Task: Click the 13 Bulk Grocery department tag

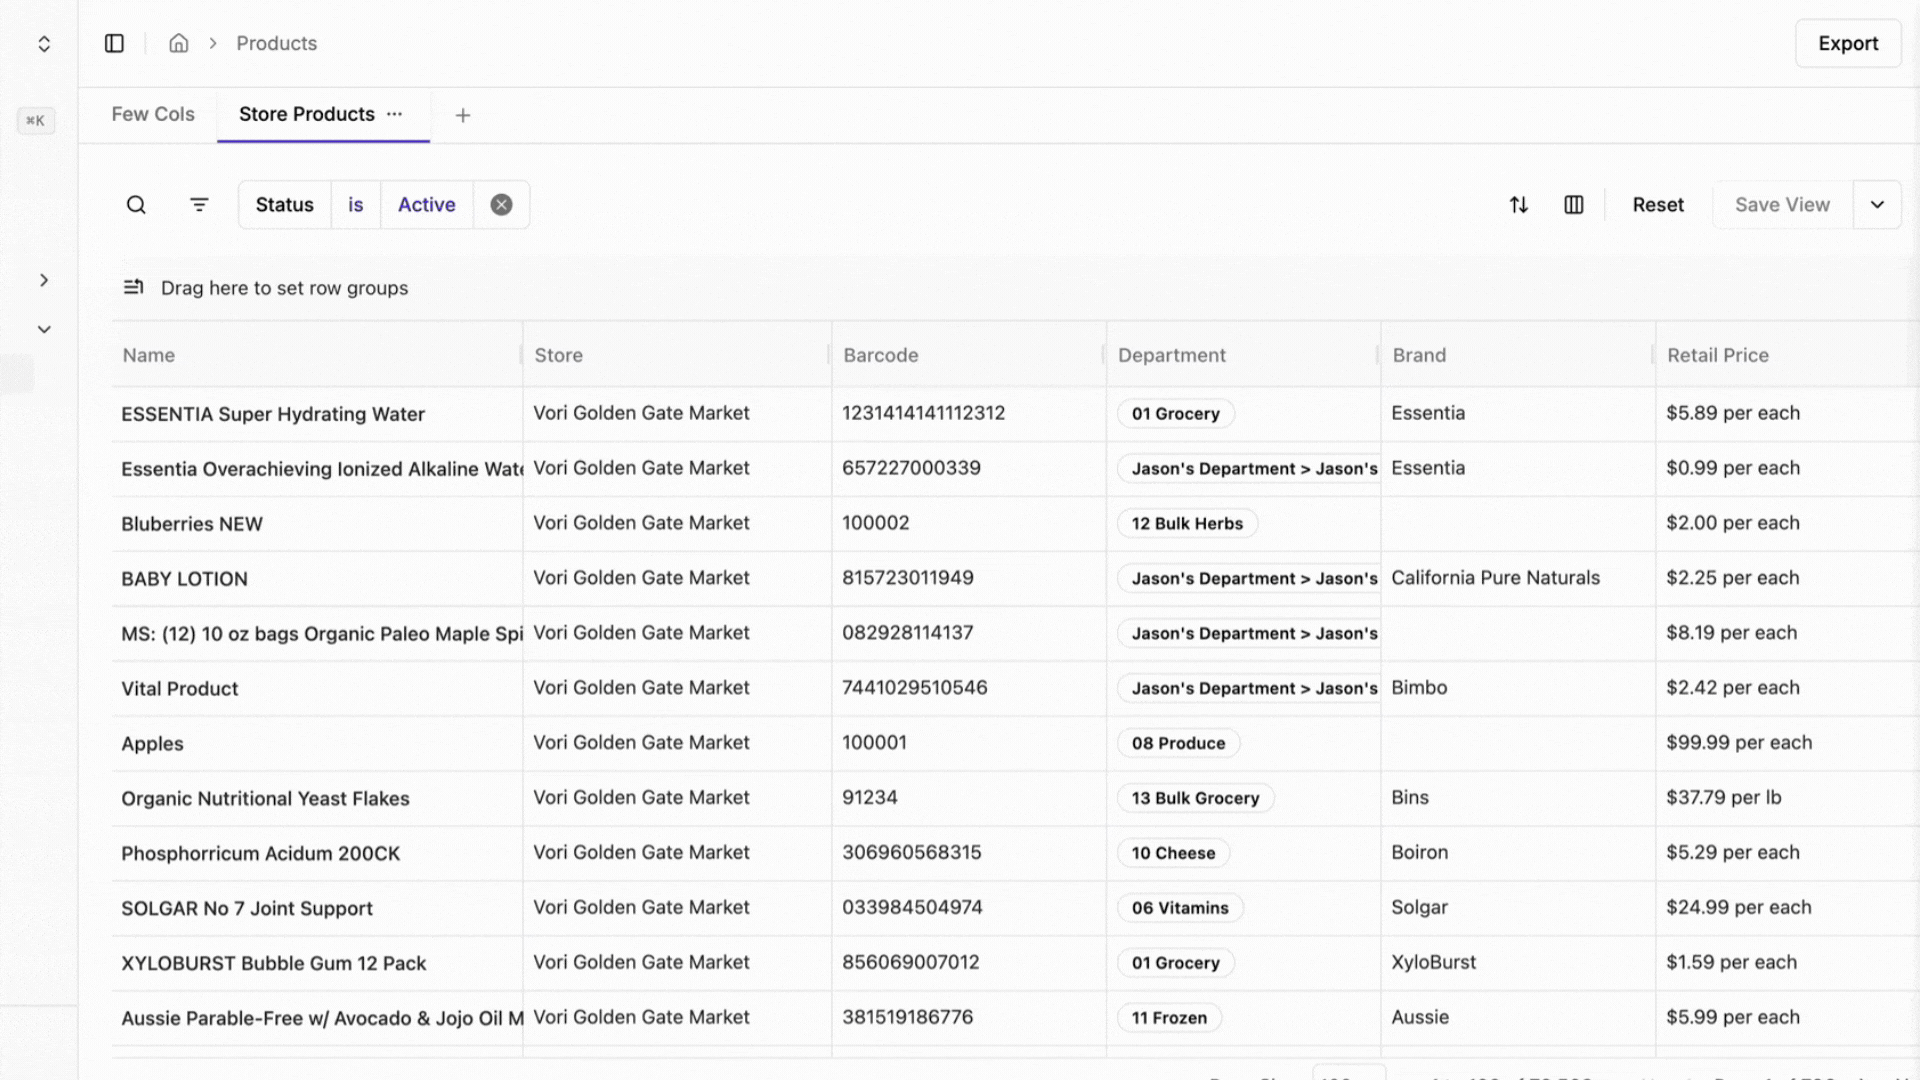Action: point(1195,799)
